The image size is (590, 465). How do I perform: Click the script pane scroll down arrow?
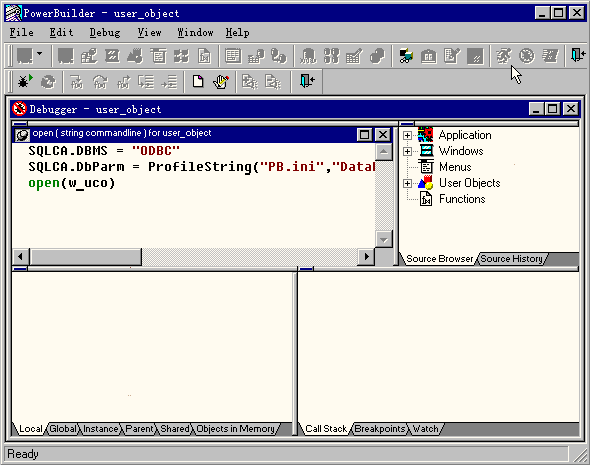tap(384, 239)
